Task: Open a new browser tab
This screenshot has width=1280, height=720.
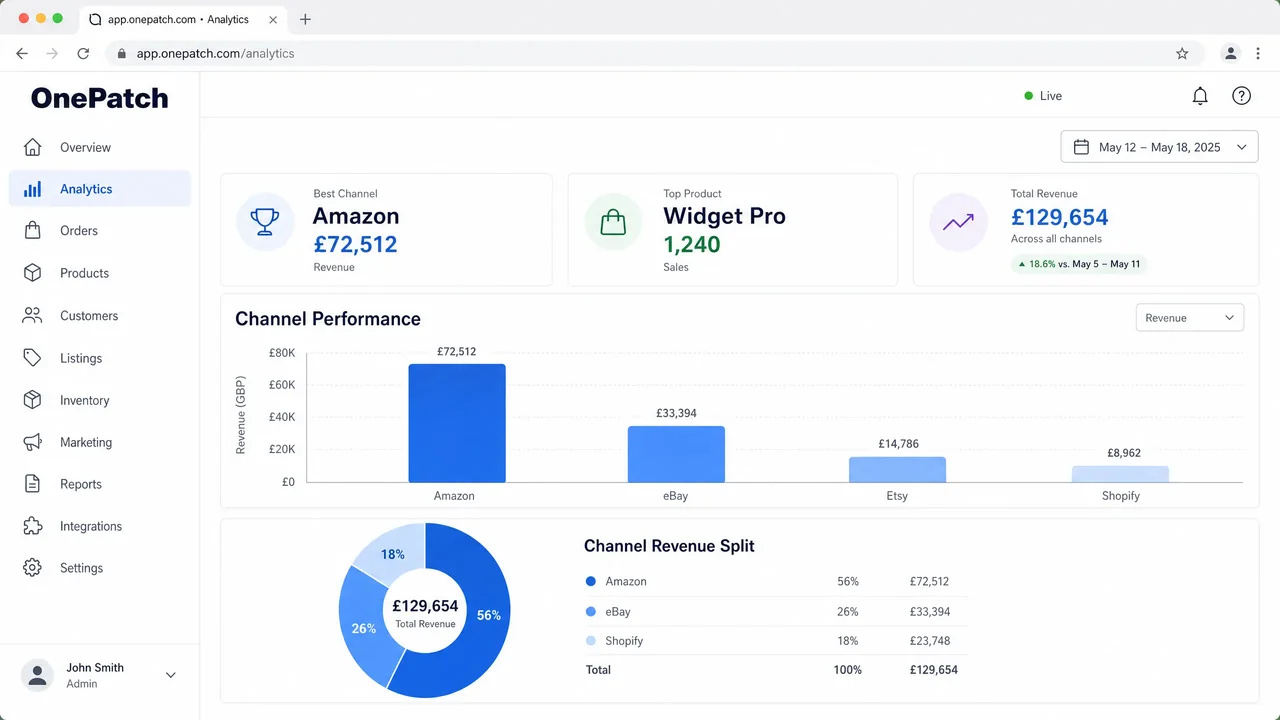Action: click(305, 19)
